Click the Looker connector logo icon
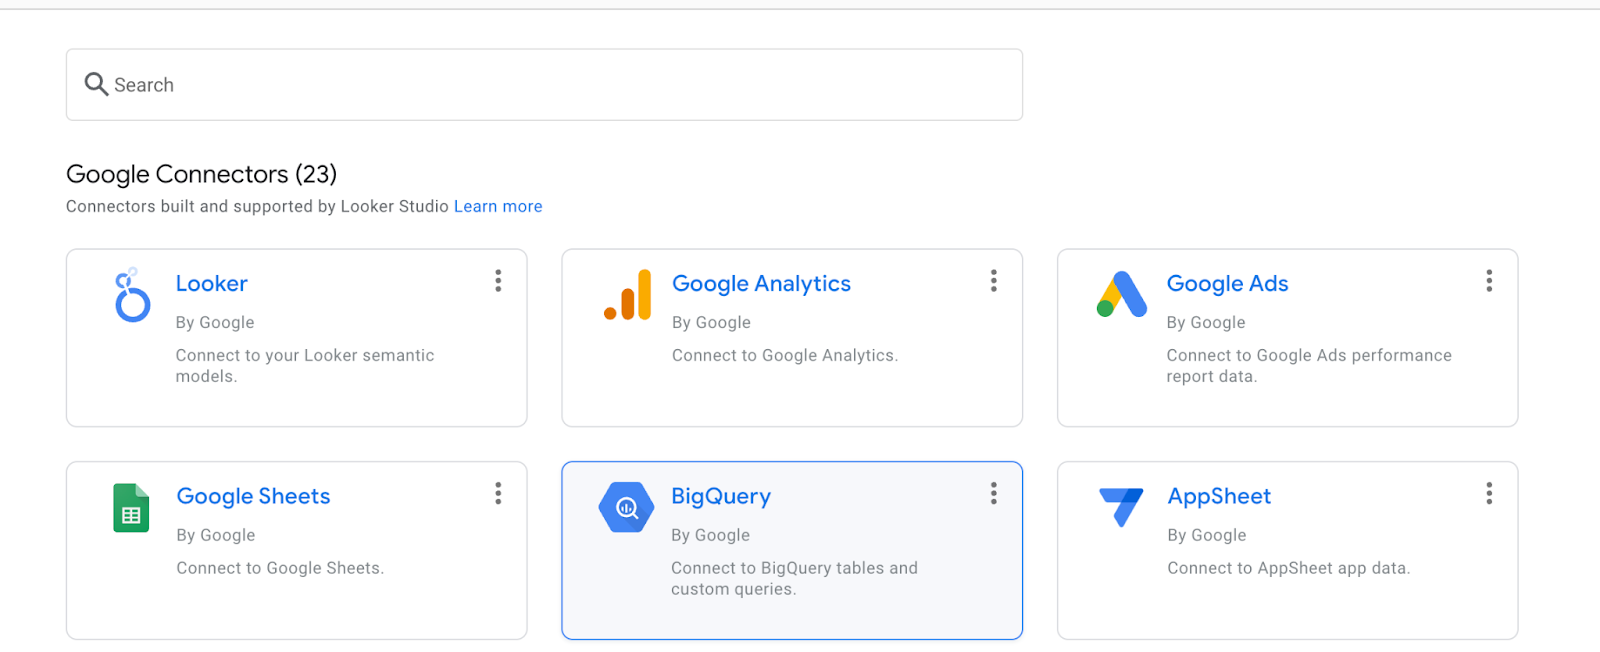 coord(132,296)
